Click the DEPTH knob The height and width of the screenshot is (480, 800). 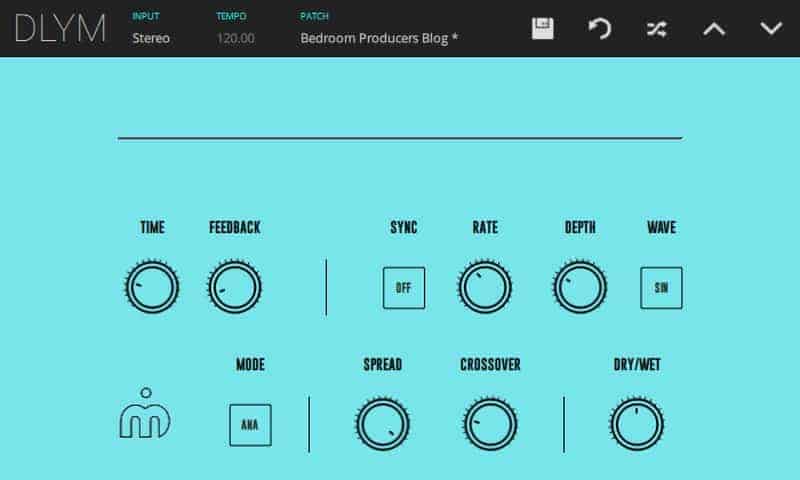click(x=580, y=288)
